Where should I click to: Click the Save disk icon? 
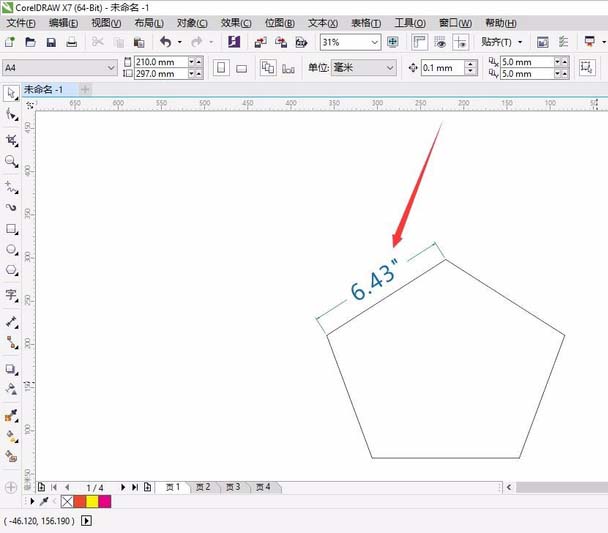point(51,42)
